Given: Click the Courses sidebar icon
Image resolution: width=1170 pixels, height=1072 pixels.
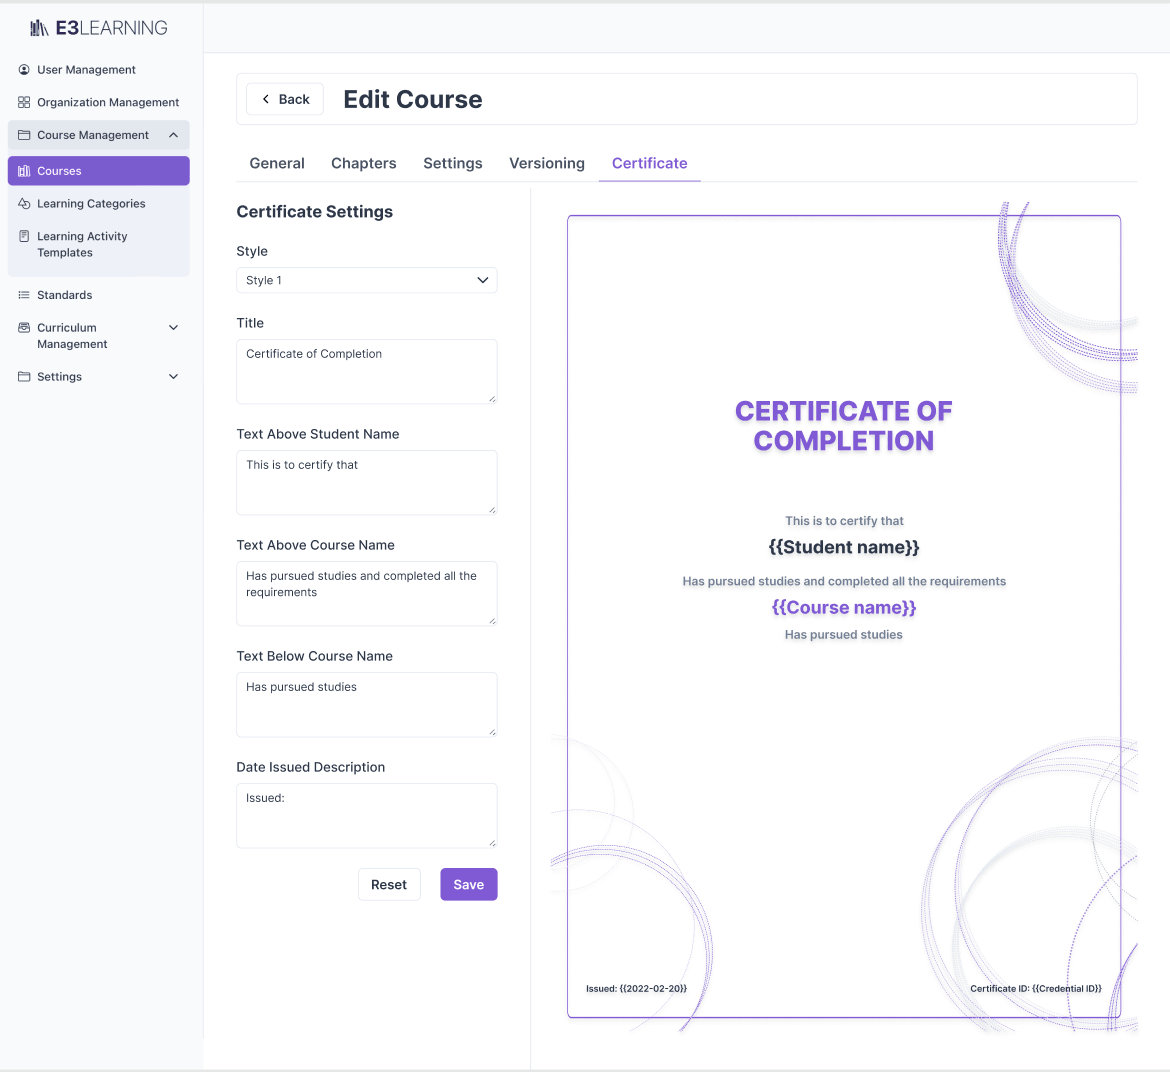Looking at the screenshot, I should coord(24,171).
